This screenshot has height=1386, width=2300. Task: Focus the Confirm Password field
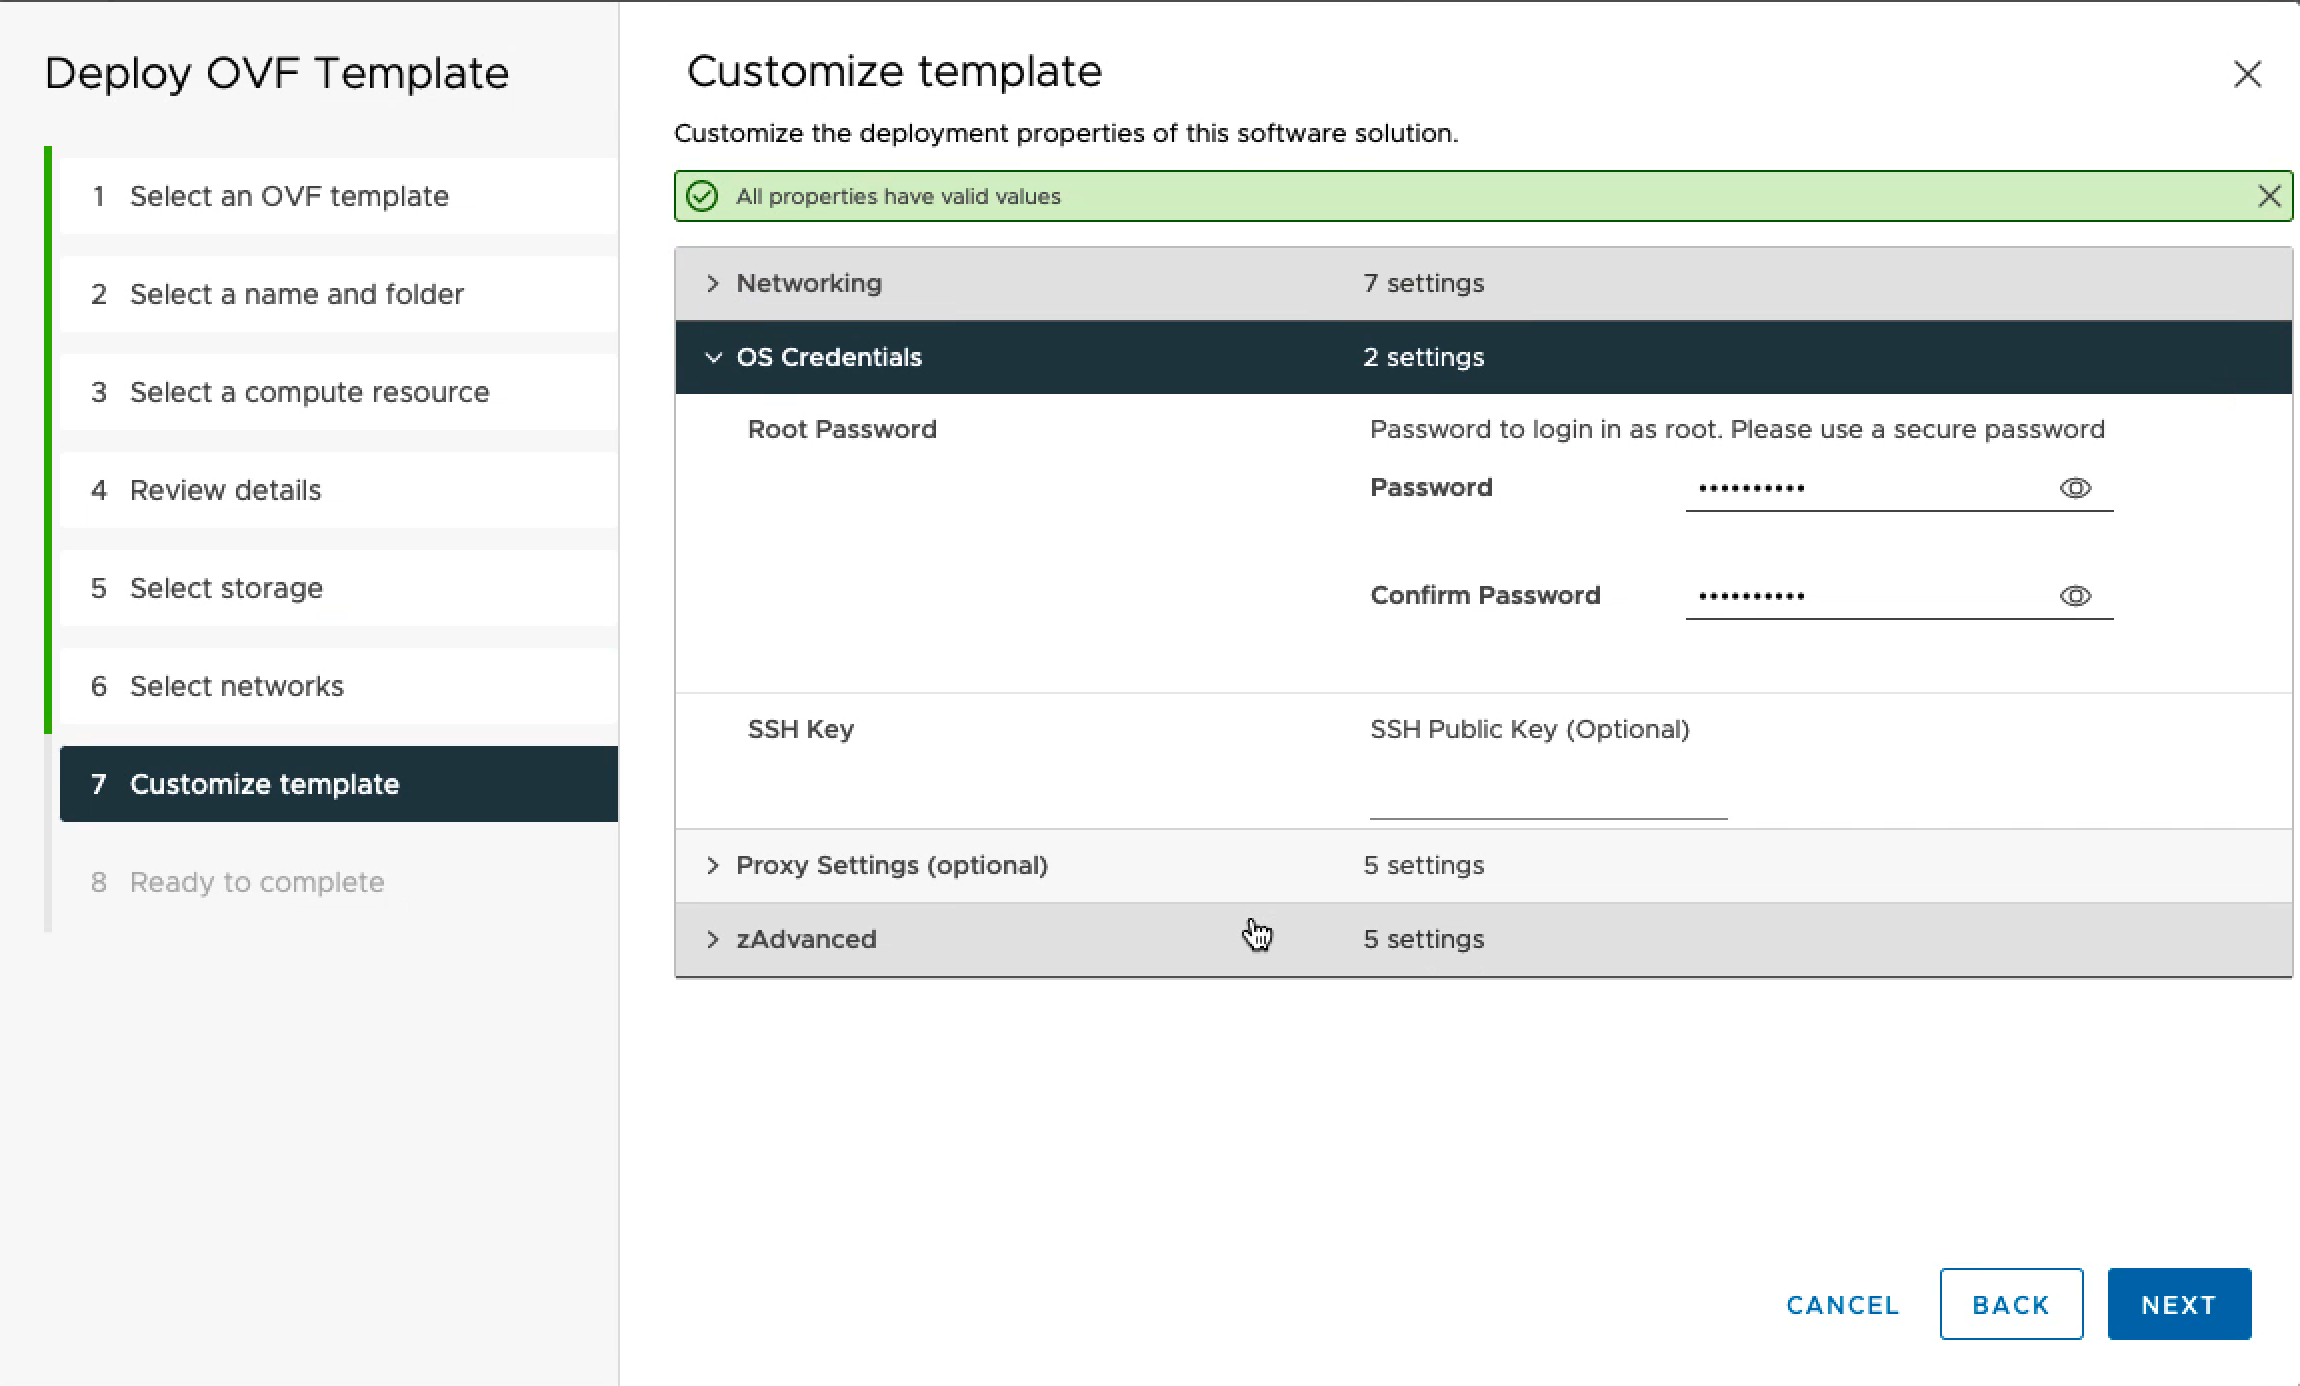click(1860, 596)
